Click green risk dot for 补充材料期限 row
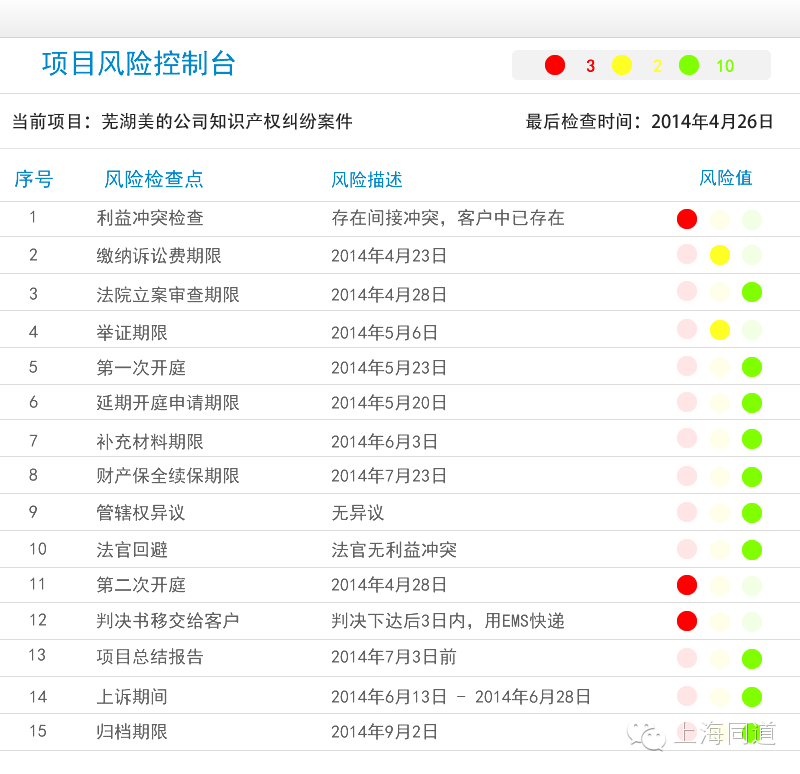 (752, 439)
